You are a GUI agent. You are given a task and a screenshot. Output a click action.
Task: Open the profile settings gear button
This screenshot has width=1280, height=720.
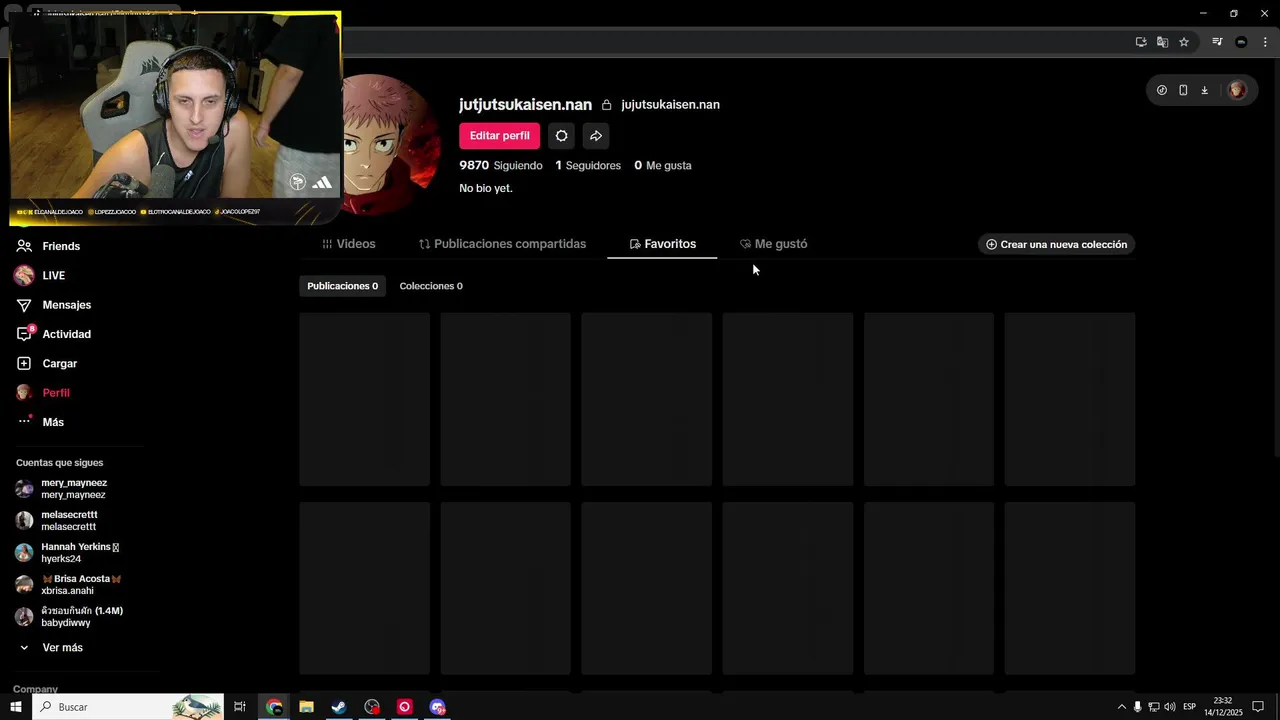point(562,136)
